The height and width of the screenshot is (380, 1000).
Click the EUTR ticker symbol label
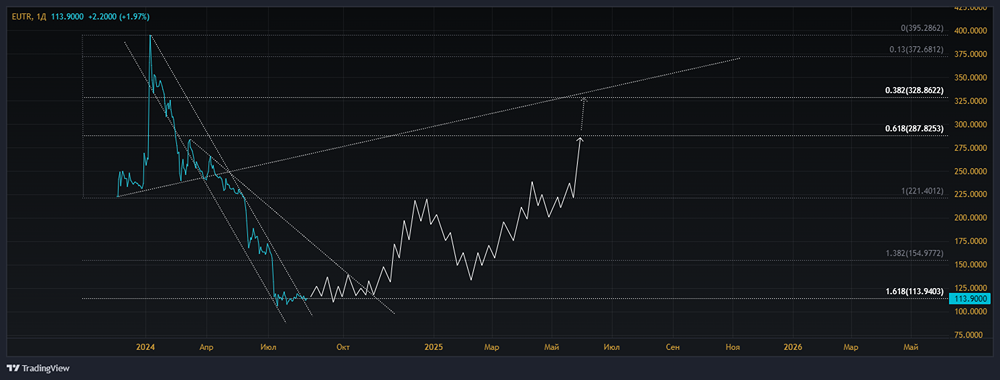(x=21, y=17)
